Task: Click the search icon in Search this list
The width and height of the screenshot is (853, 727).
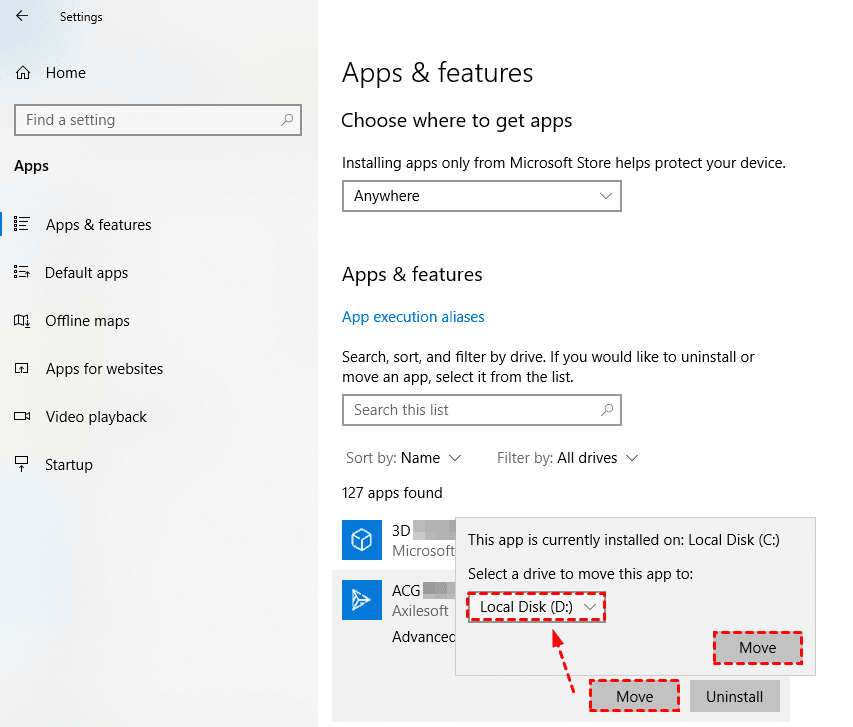Action: [606, 410]
